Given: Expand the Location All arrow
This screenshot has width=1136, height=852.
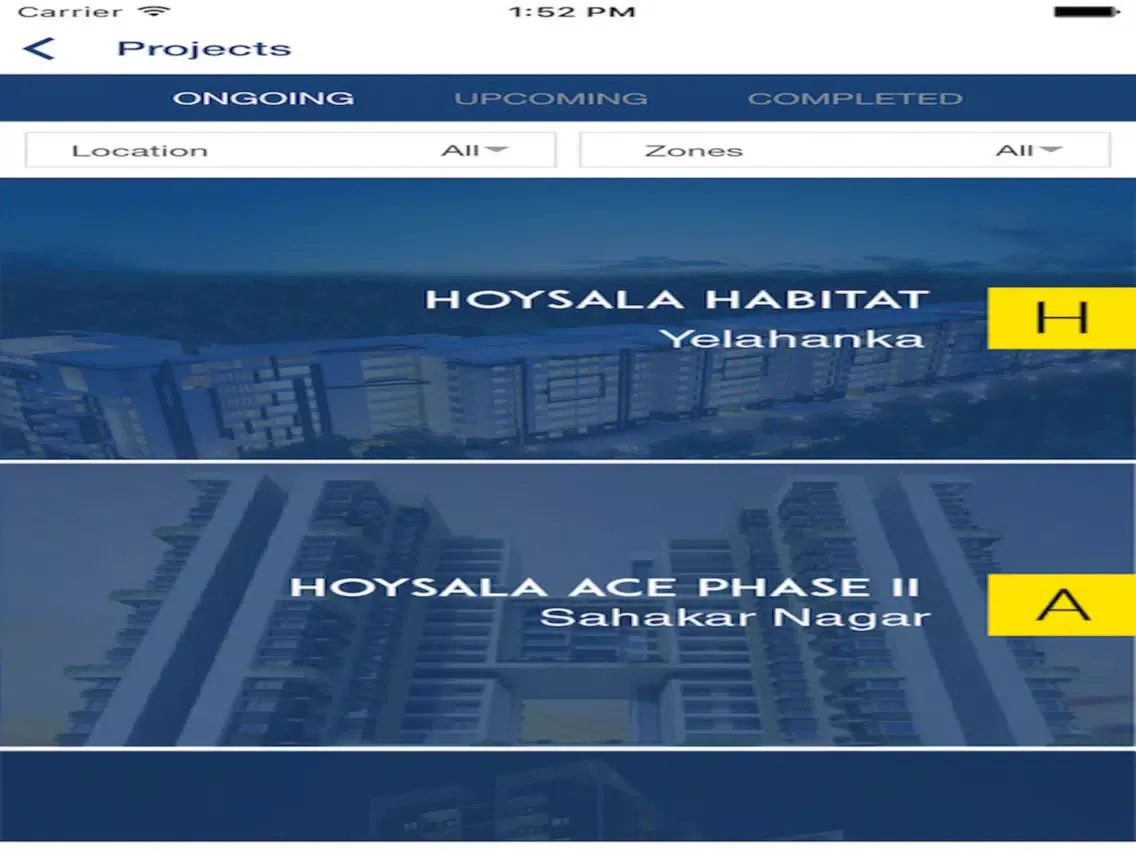Looking at the screenshot, I should pyautogui.click(x=497, y=149).
